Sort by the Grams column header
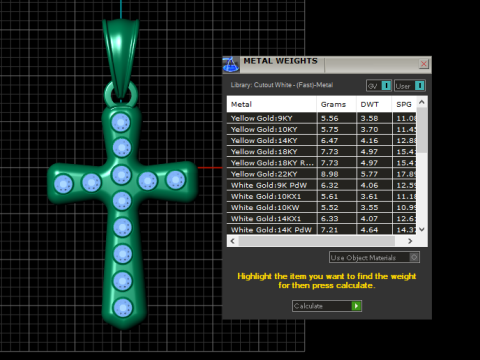 coord(336,104)
